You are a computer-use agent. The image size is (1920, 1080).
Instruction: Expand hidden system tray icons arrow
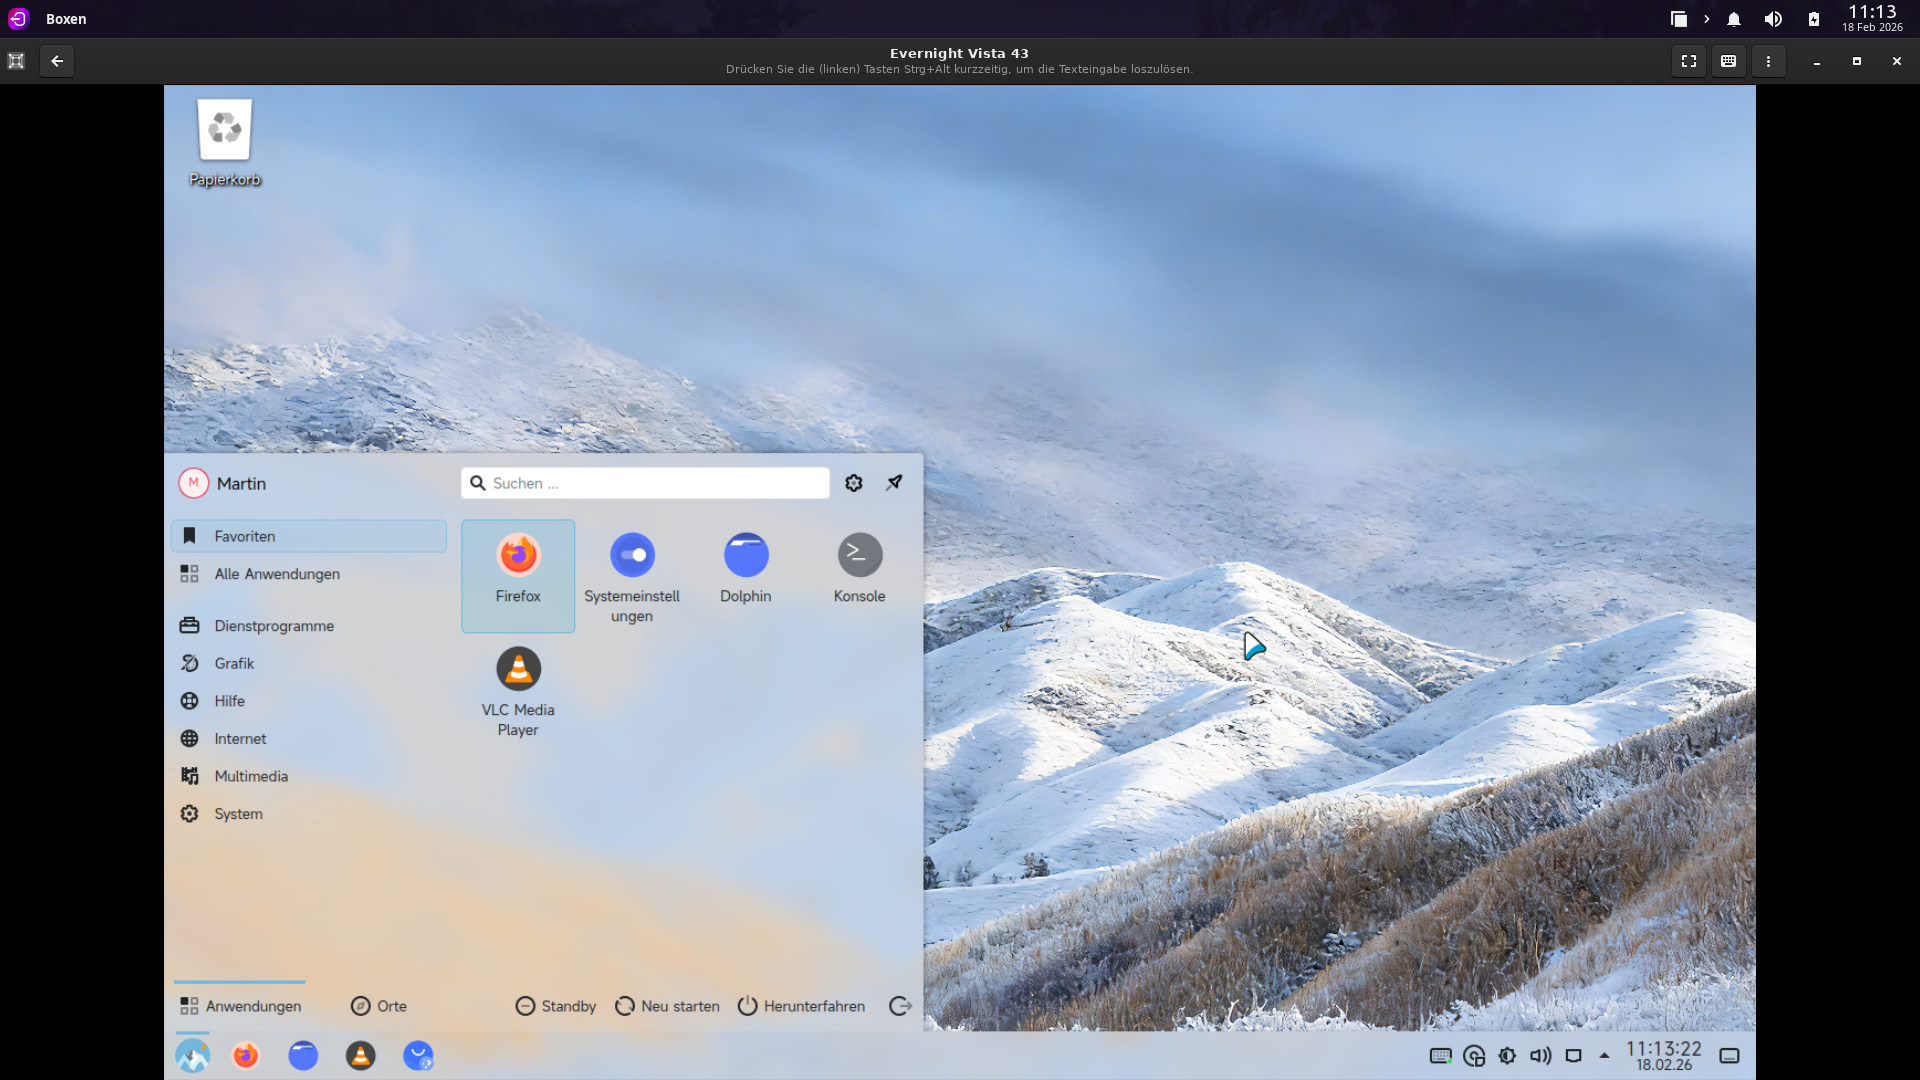click(x=1604, y=1056)
